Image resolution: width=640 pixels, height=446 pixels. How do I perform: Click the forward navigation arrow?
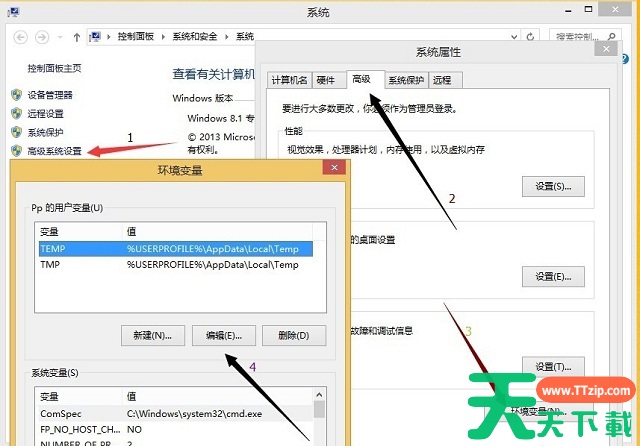tap(43, 37)
